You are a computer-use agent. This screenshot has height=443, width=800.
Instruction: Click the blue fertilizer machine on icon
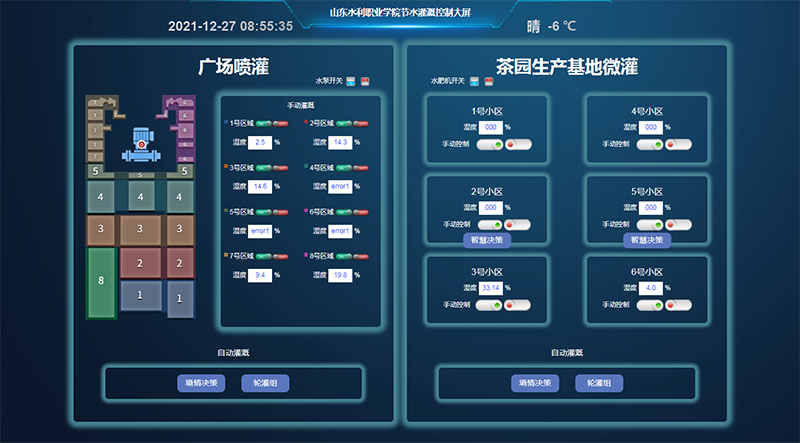click(x=474, y=81)
